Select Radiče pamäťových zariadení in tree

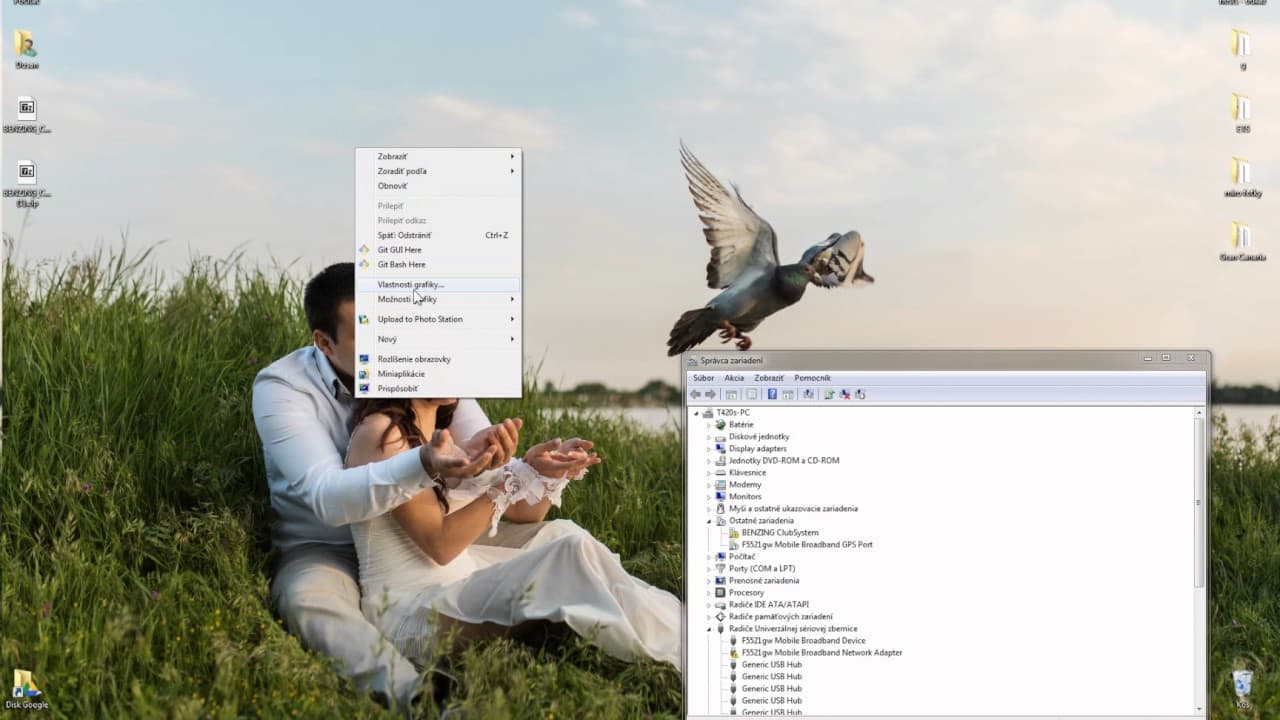tap(780, 617)
